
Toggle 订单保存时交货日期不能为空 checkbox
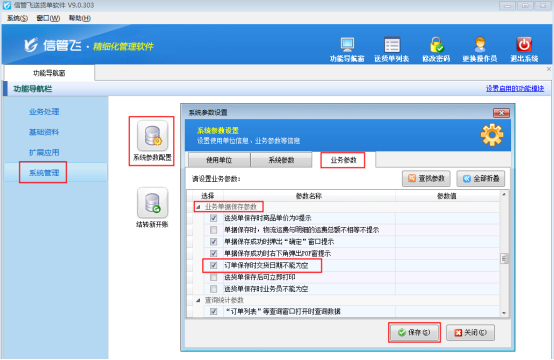pos(213,265)
